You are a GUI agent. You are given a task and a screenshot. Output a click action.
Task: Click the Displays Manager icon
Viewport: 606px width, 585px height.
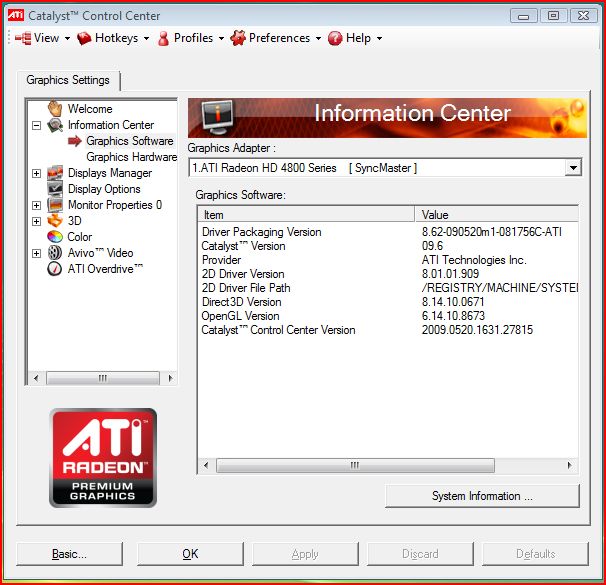[x=55, y=173]
